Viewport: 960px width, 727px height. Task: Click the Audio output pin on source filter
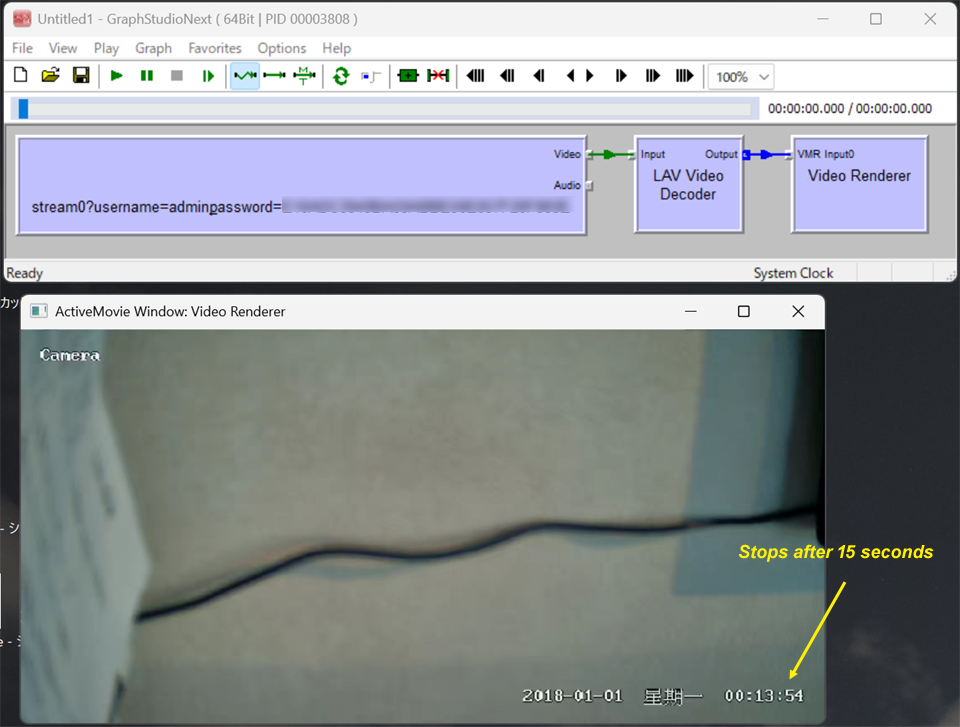(589, 185)
